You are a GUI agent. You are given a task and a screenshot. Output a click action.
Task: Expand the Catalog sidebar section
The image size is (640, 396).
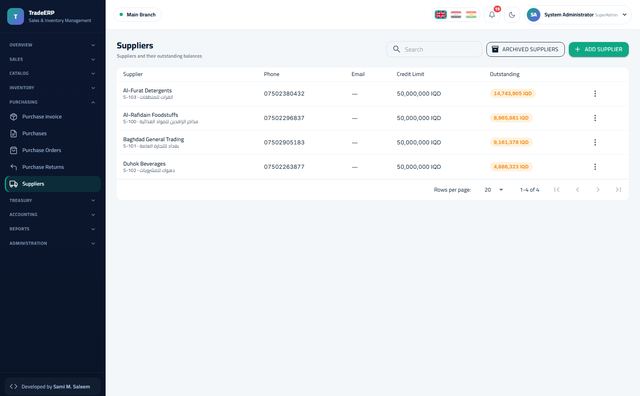point(52,73)
